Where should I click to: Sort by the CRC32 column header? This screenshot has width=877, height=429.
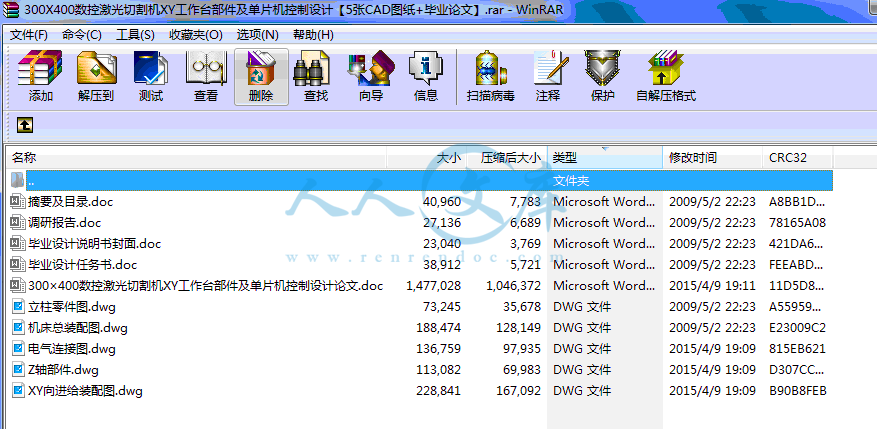[x=798, y=158]
